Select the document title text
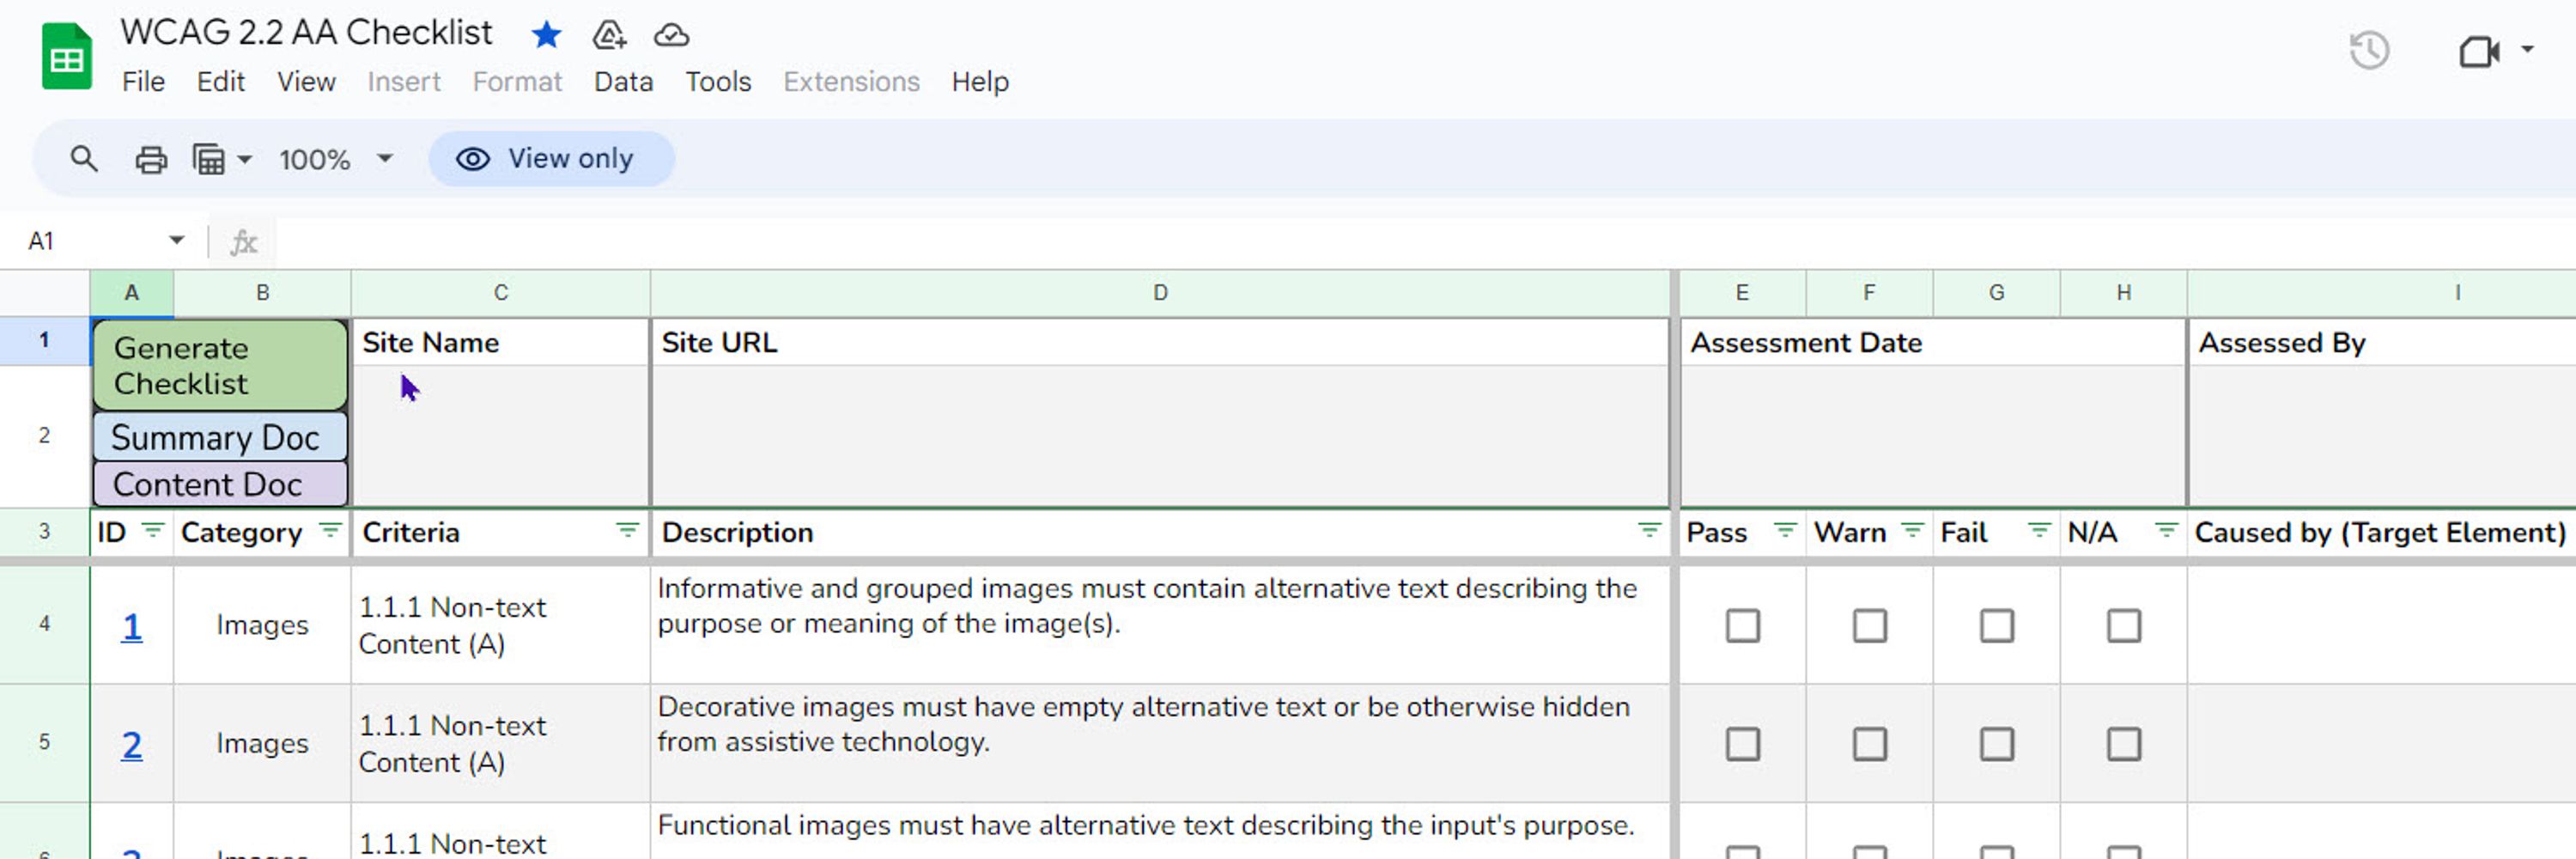 pos(306,33)
